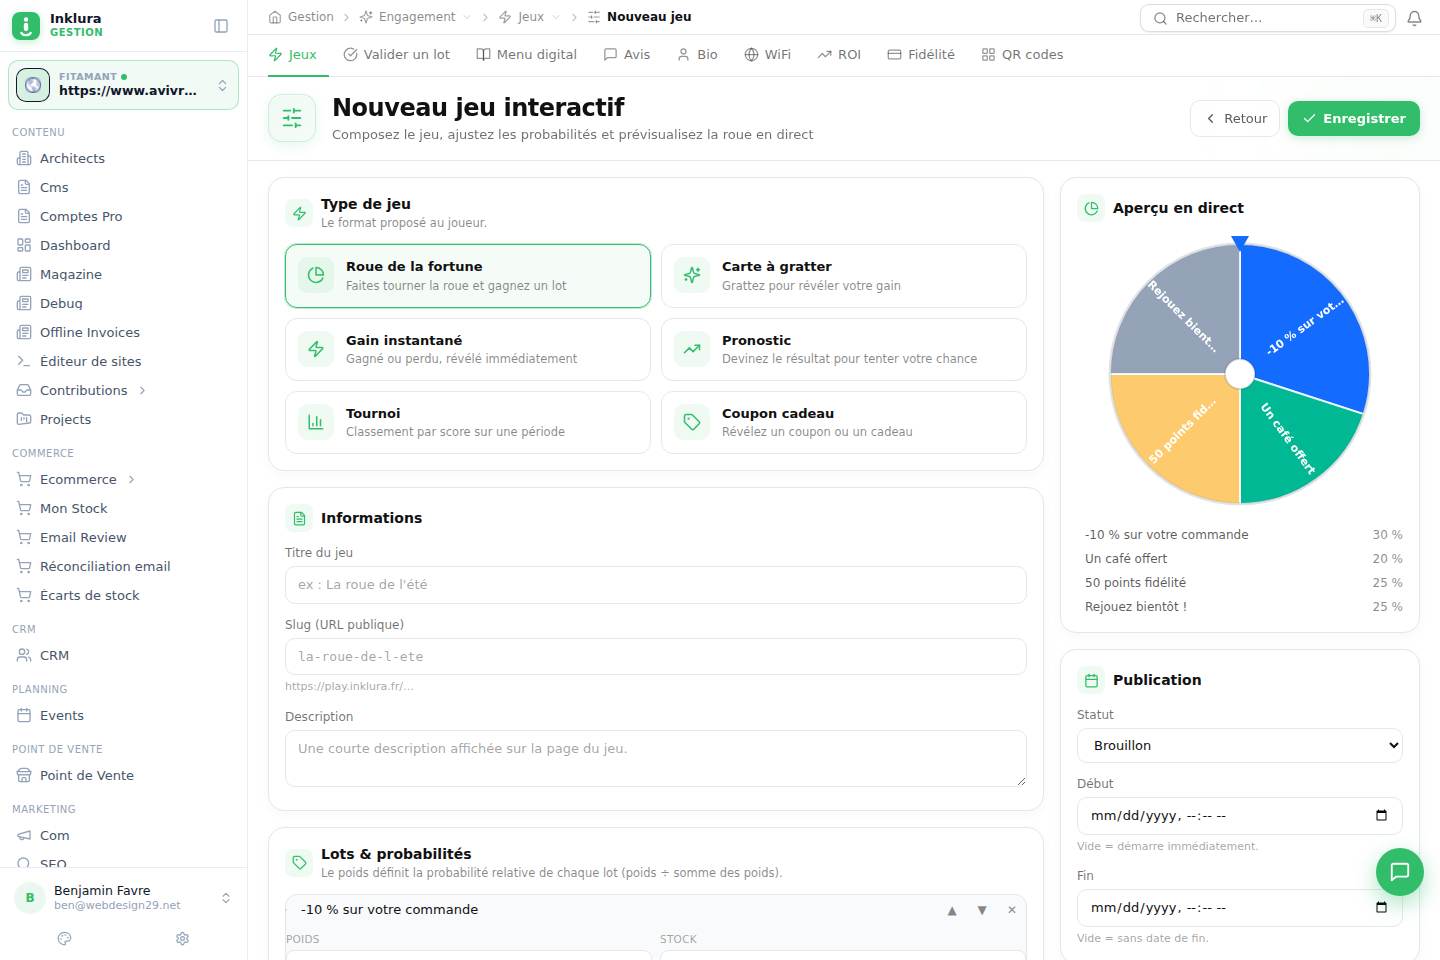Image resolution: width=1440 pixels, height=960 pixels.
Task: Select Carte à gratter game type
Action: [x=844, y=276]
